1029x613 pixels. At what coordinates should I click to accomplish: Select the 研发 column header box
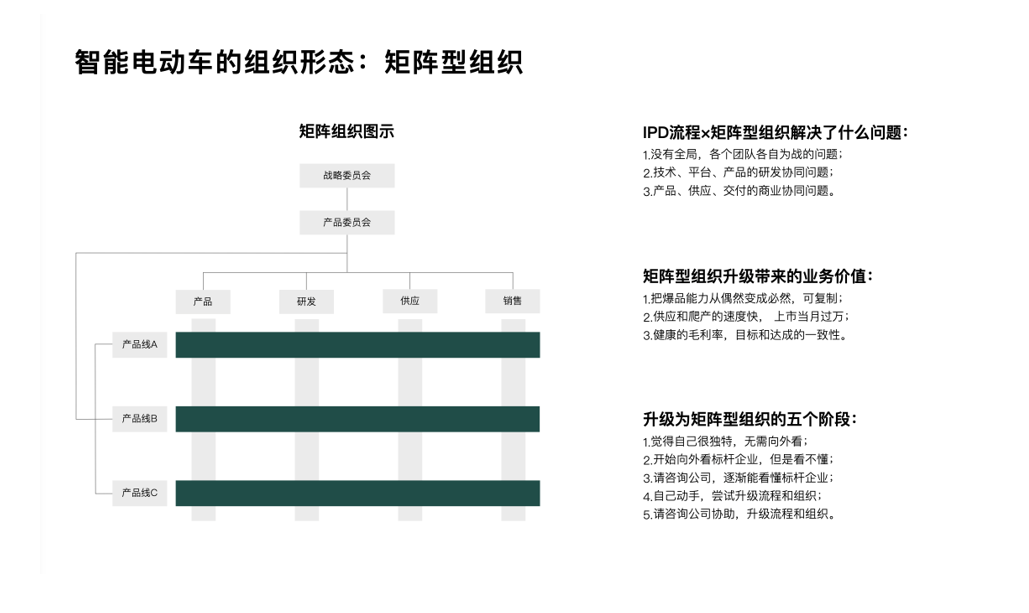tap(306, 301)
